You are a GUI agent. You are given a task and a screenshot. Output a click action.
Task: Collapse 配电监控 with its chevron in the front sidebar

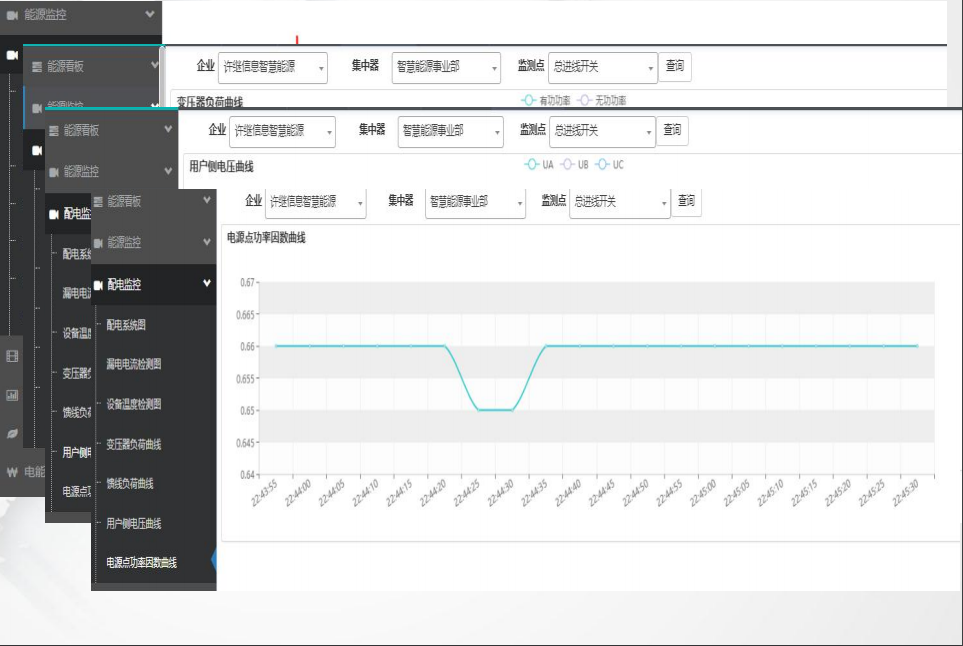207,284
